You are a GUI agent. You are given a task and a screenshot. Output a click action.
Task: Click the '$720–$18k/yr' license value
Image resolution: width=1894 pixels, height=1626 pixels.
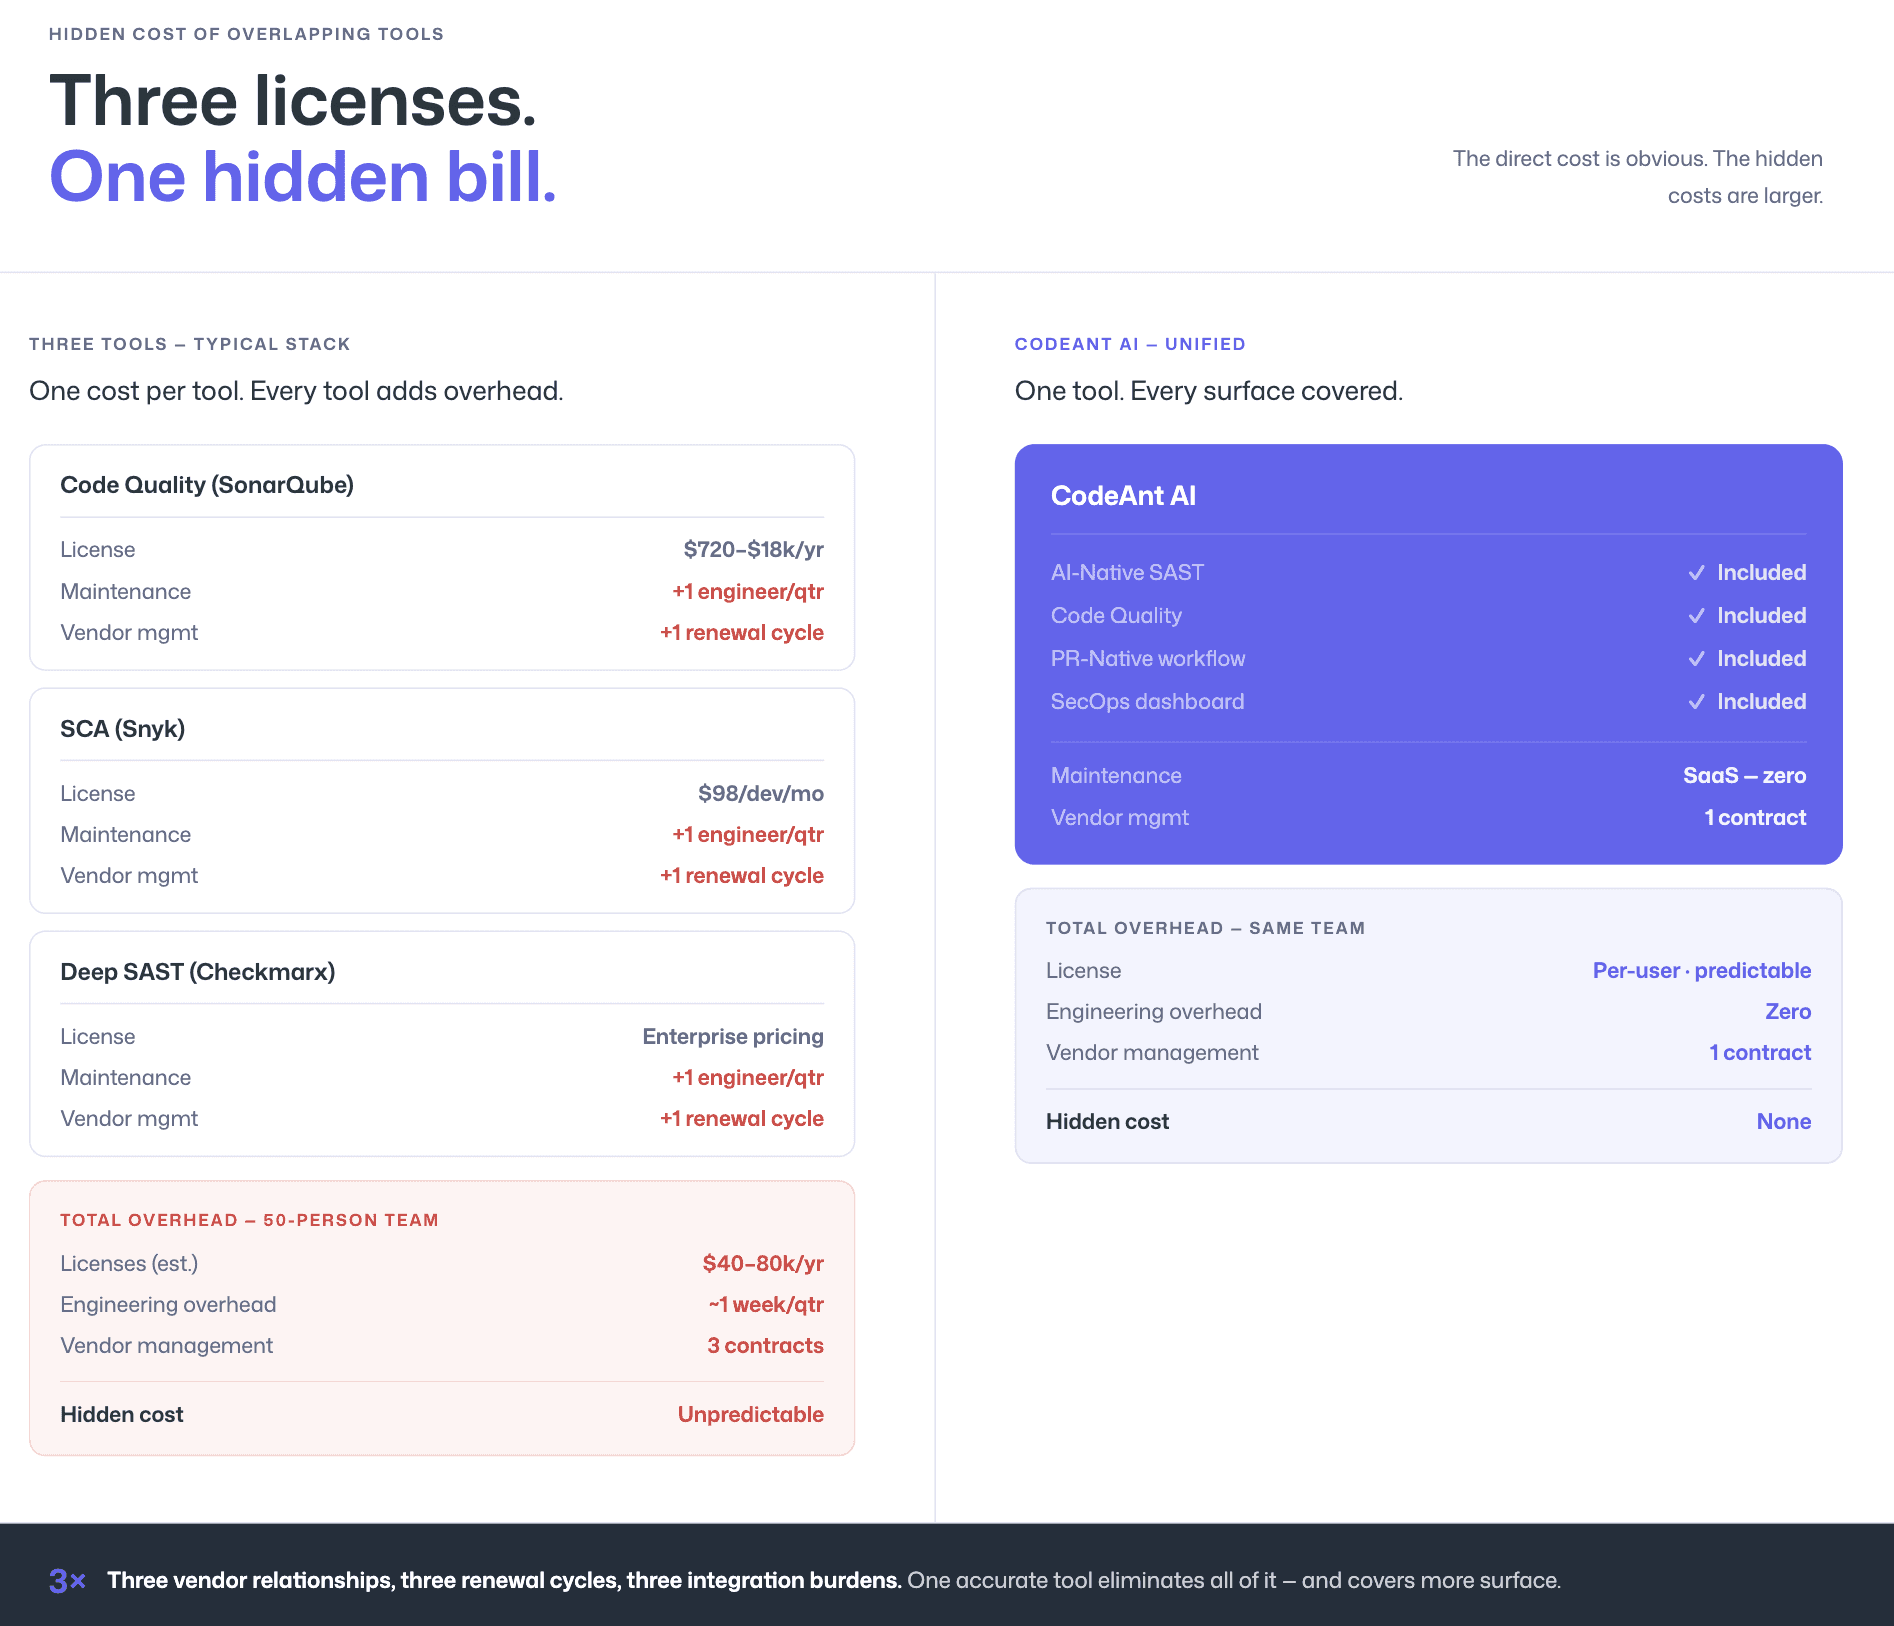tap(753, 550)
